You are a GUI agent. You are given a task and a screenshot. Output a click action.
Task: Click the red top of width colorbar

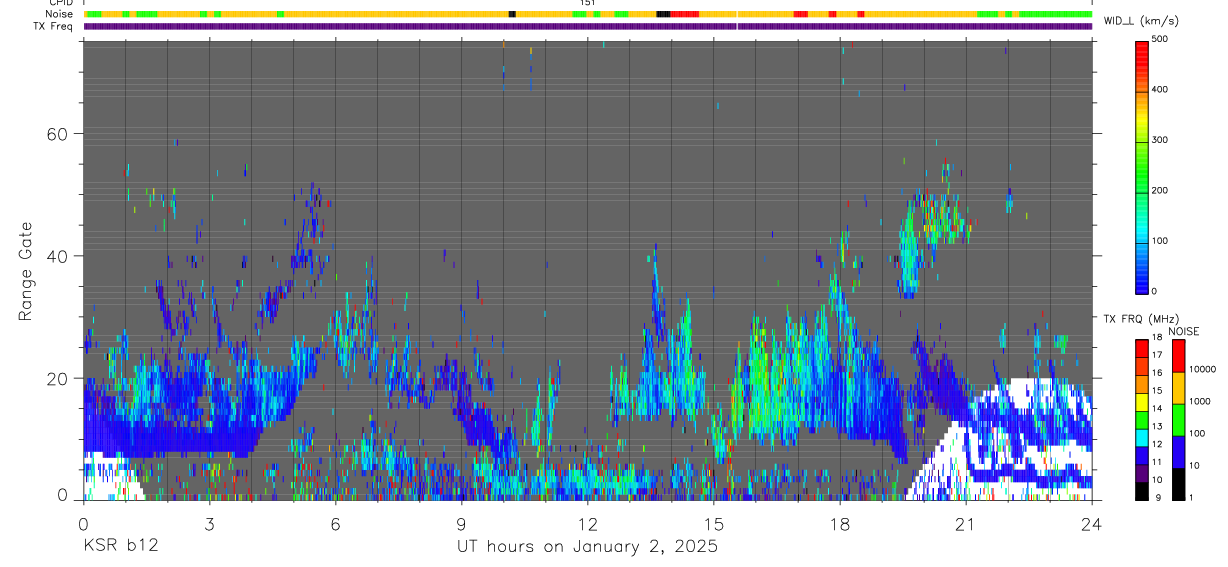coord(1142,47)
